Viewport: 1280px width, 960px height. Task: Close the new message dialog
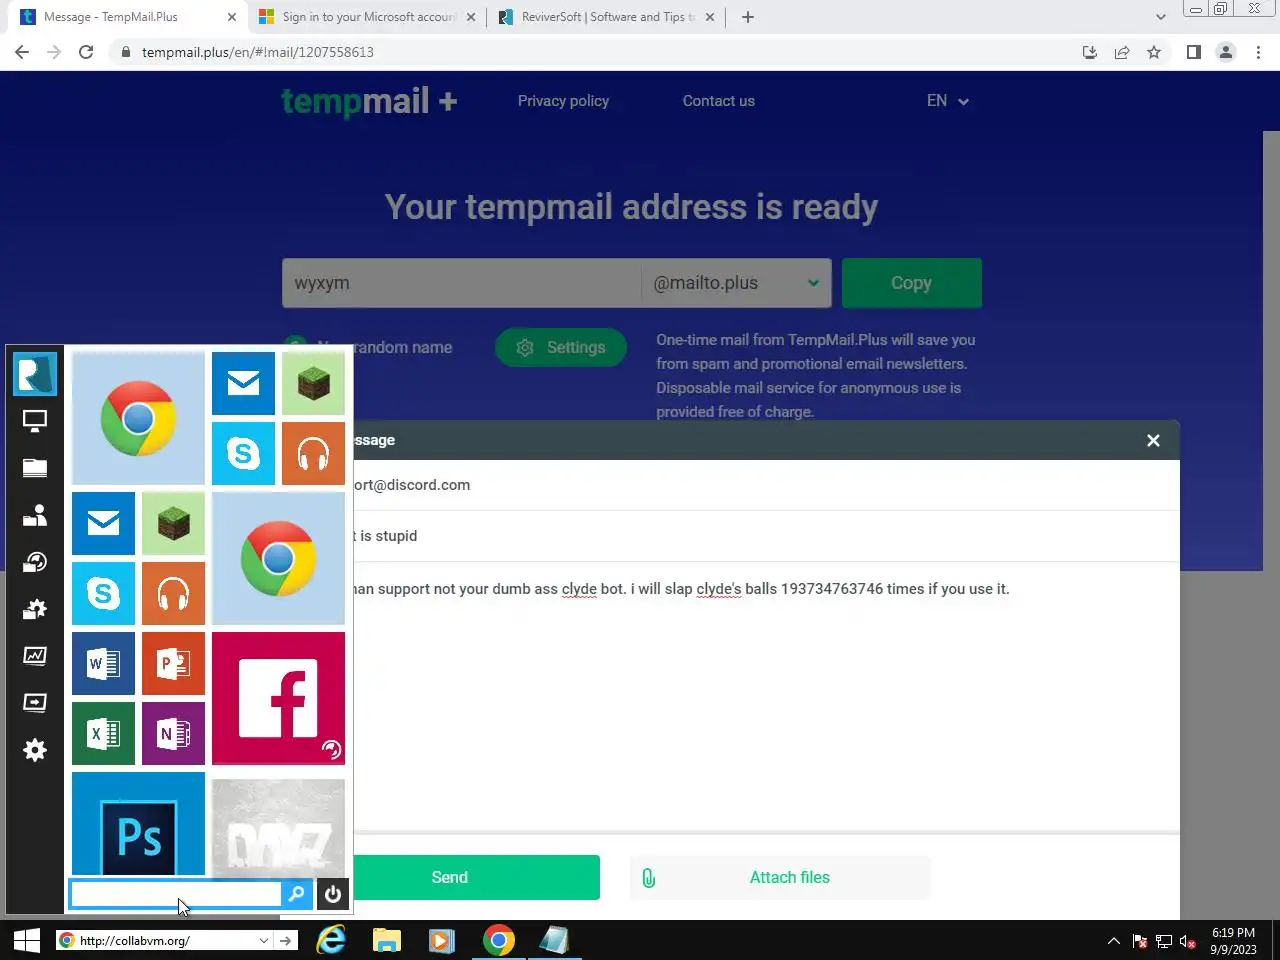click(1153, 440)
